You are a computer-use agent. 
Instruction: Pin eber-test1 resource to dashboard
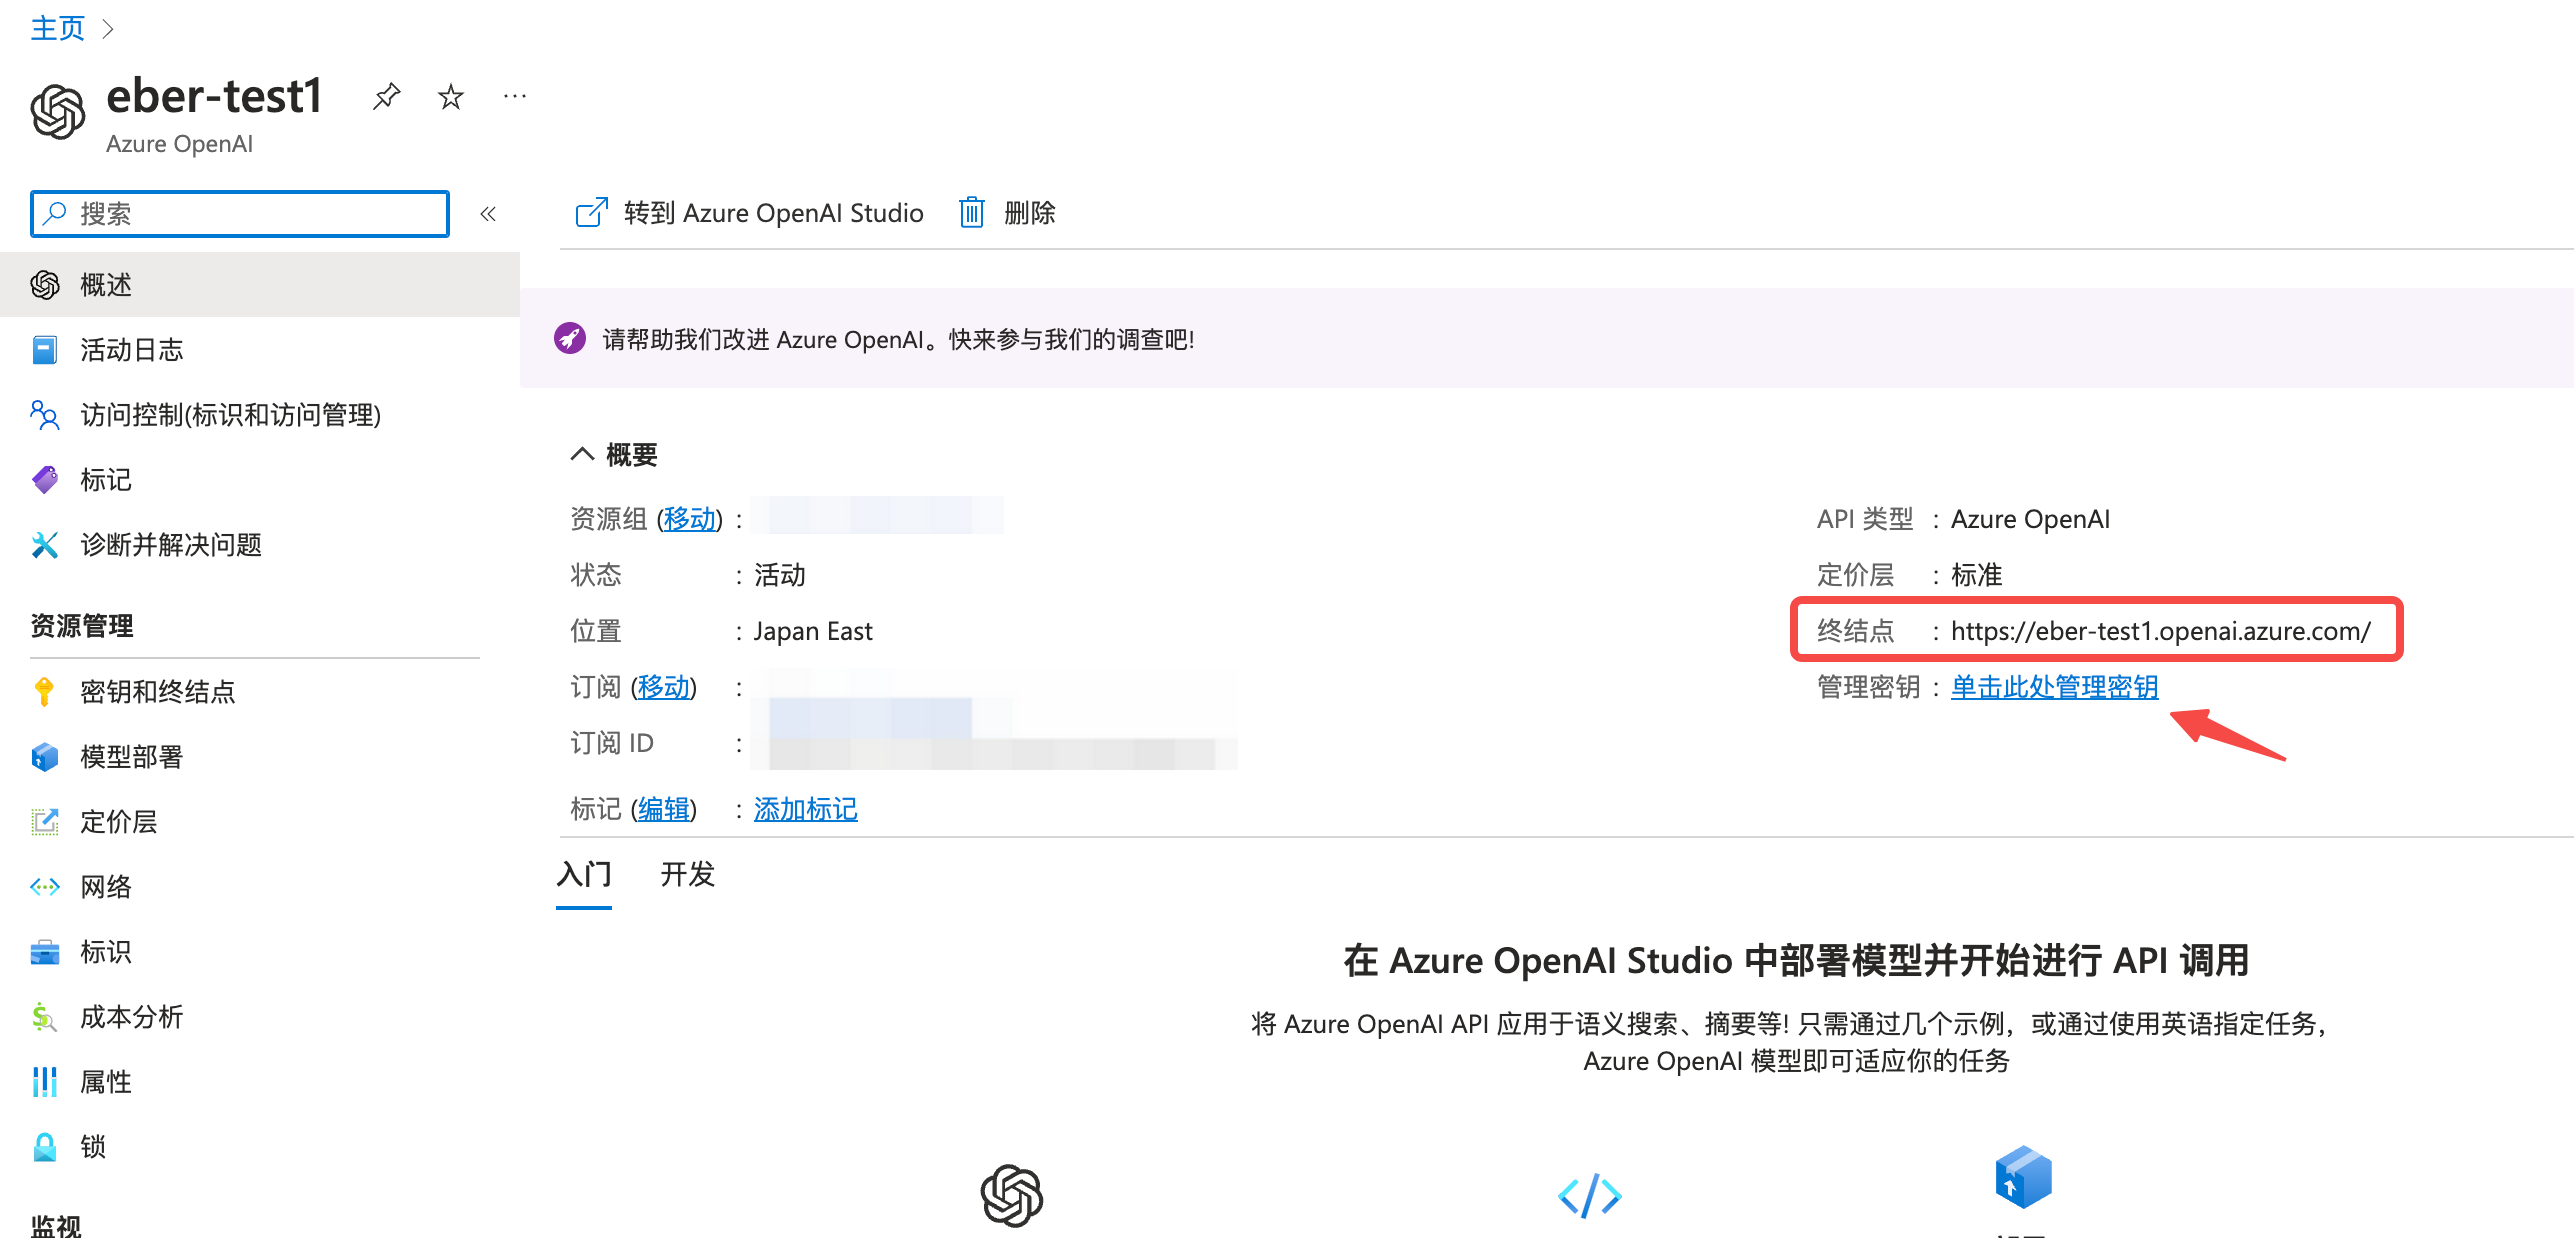pyautogui.click(x=386, y=96)
